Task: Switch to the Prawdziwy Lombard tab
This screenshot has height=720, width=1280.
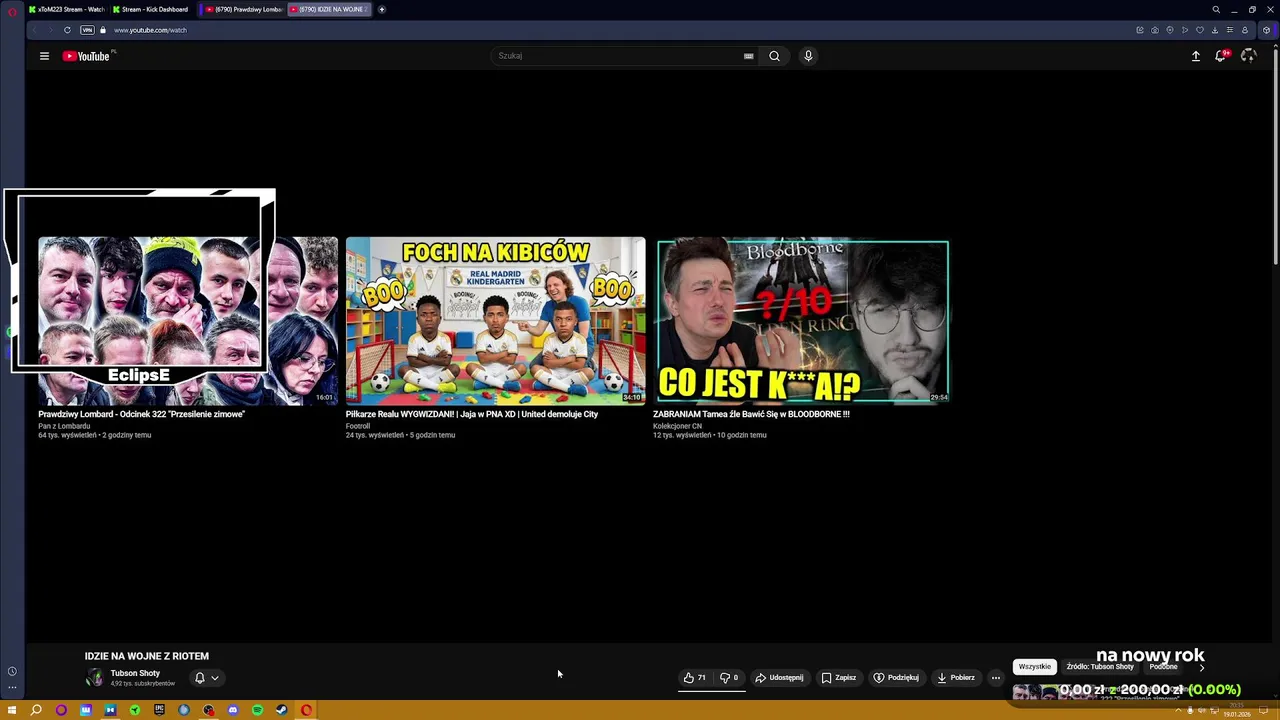Action: [244, 9]
